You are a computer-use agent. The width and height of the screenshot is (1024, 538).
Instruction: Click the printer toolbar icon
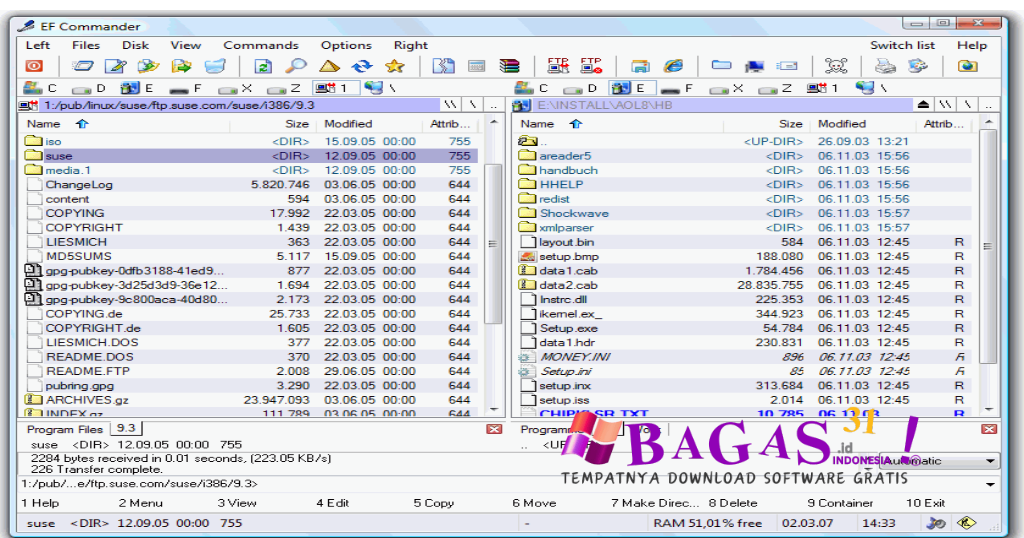pos(885,65)
